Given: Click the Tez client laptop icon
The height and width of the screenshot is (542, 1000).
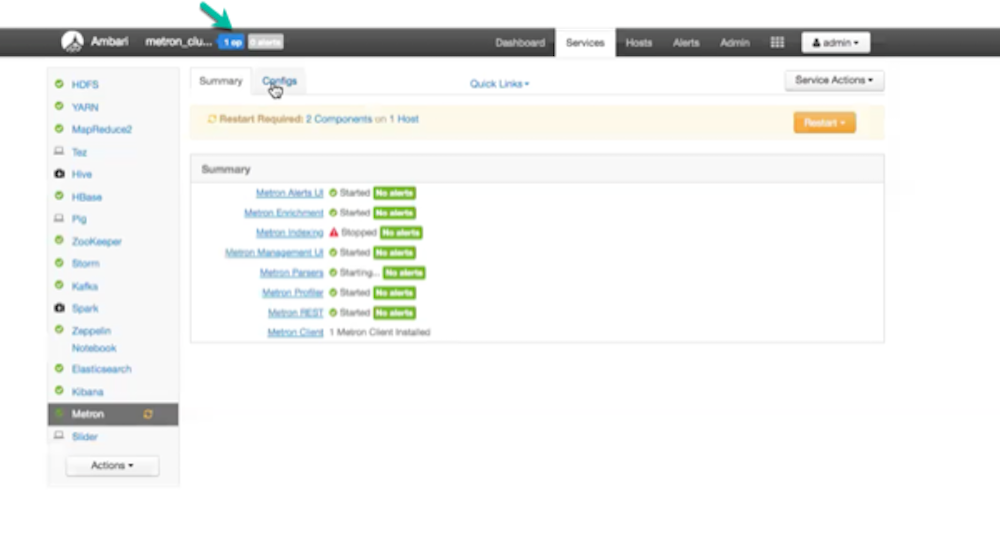Looking at the screenshot, I should point(59,151).
